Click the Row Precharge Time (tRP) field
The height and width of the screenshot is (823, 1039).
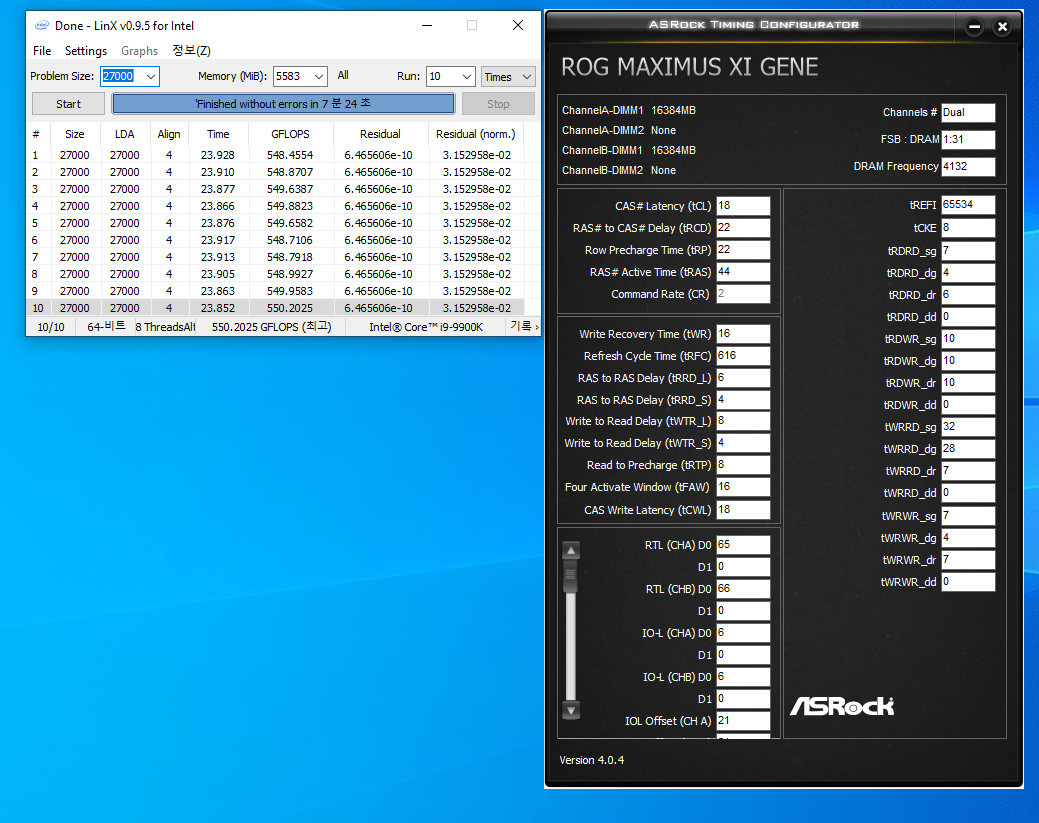[743, 250]
